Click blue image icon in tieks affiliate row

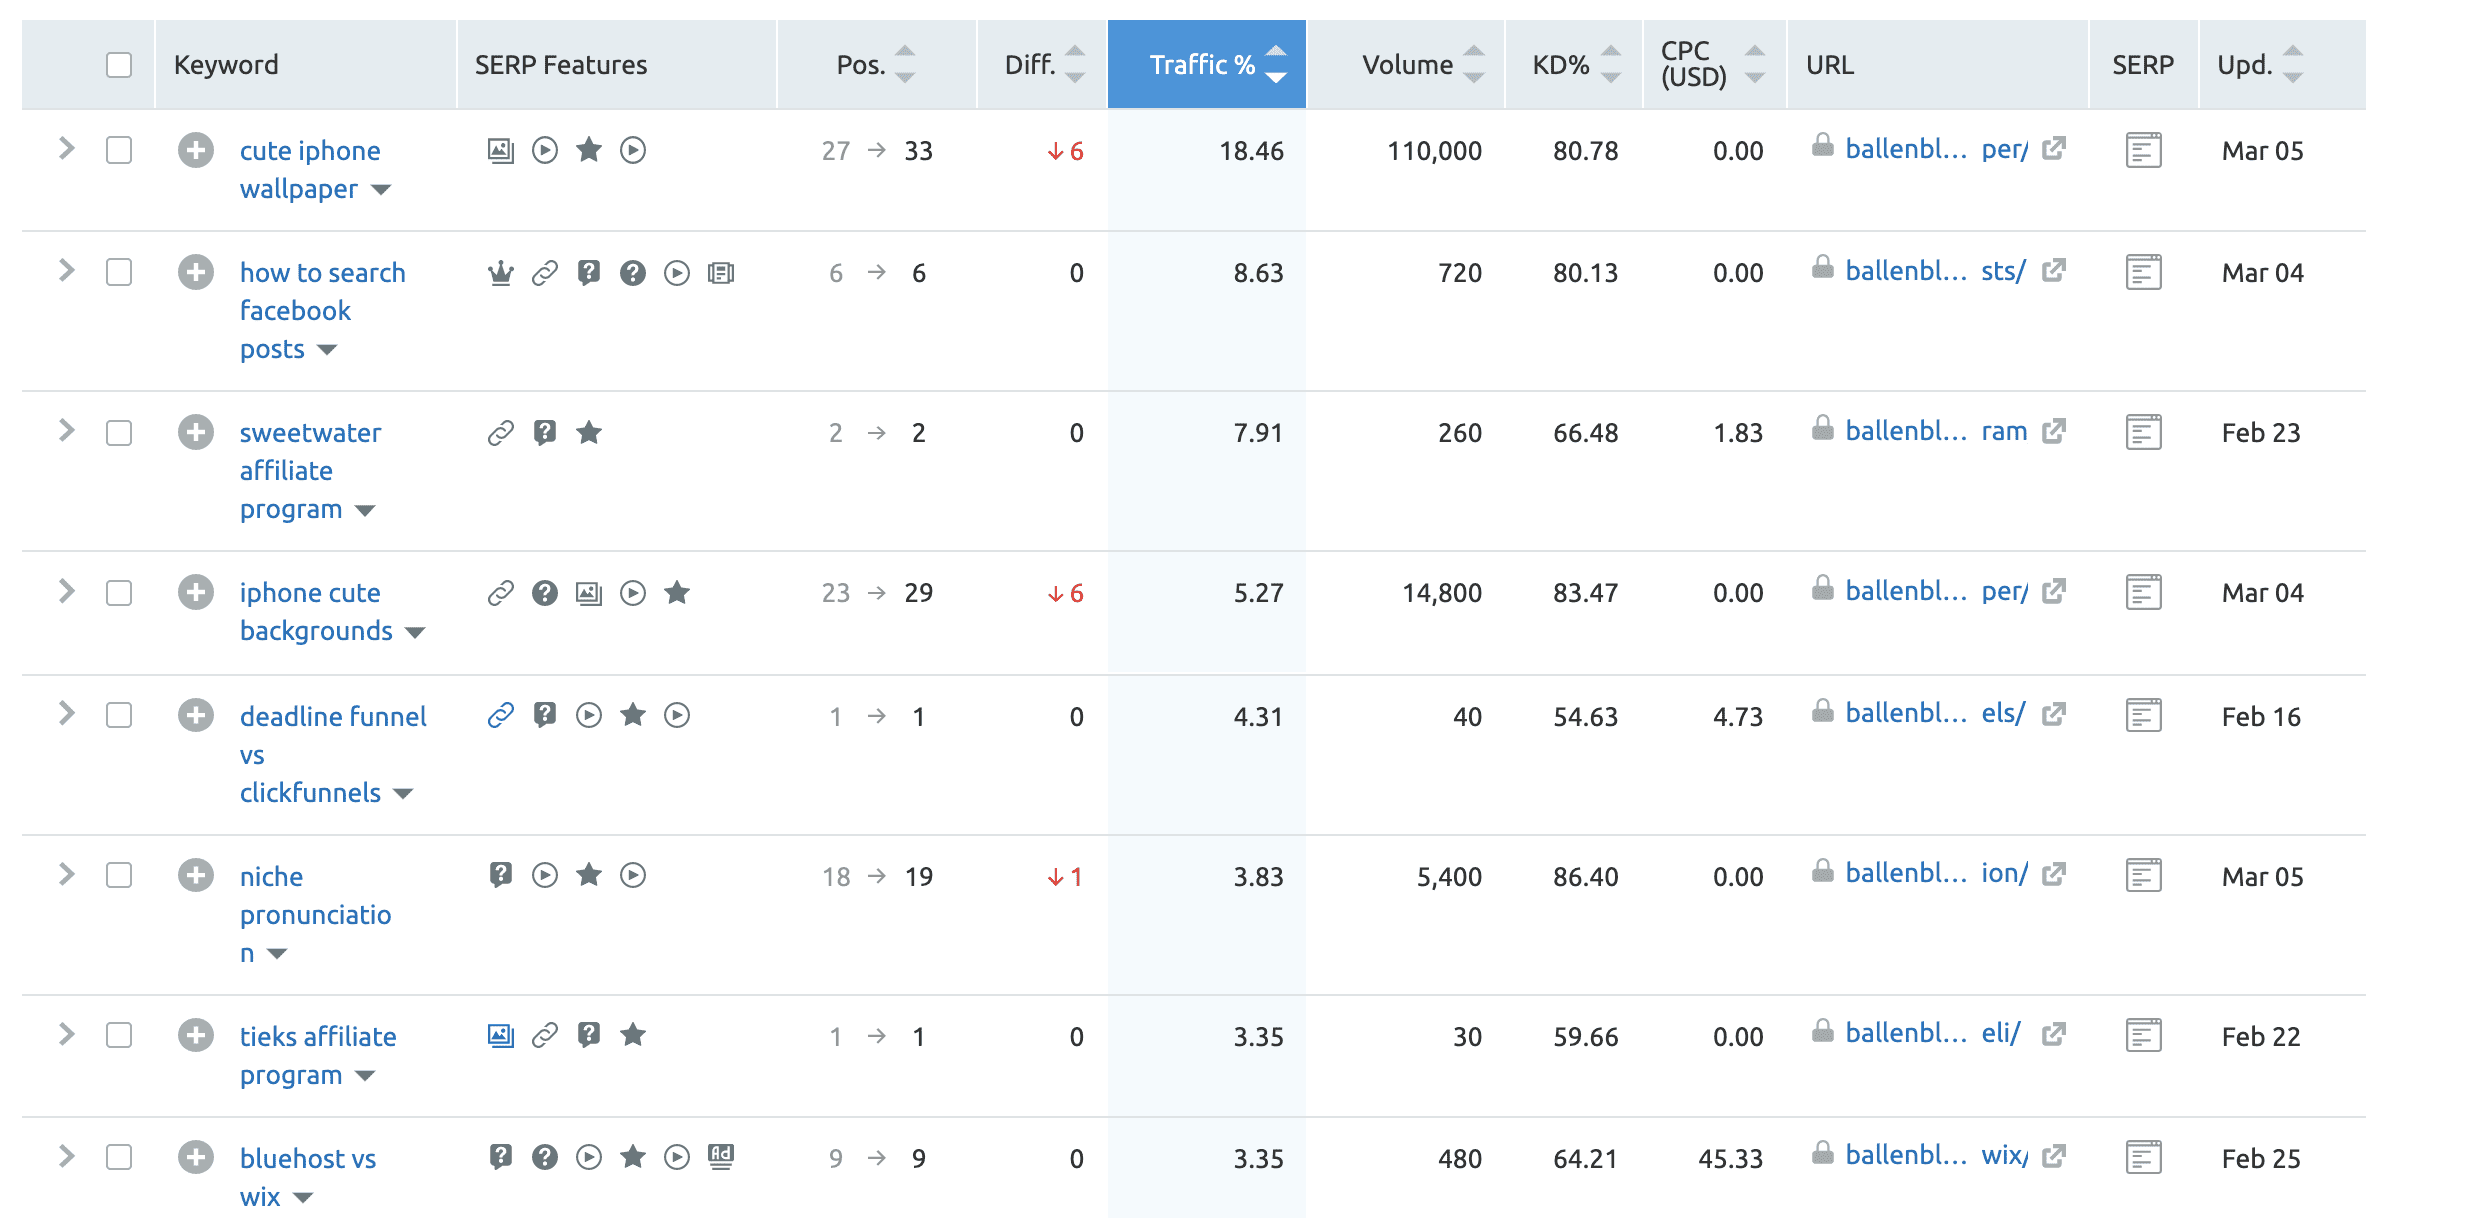click(501, 1035)
